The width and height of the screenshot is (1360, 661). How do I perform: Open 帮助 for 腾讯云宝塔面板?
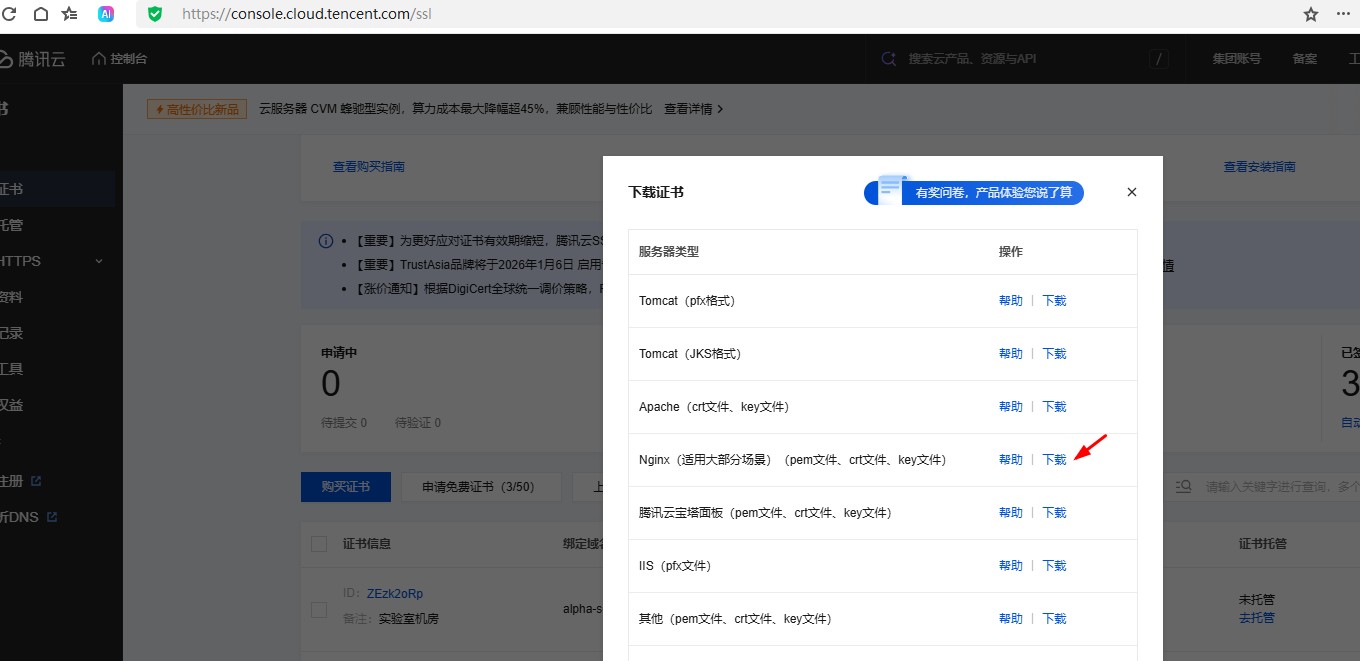tap(1011, 512)
